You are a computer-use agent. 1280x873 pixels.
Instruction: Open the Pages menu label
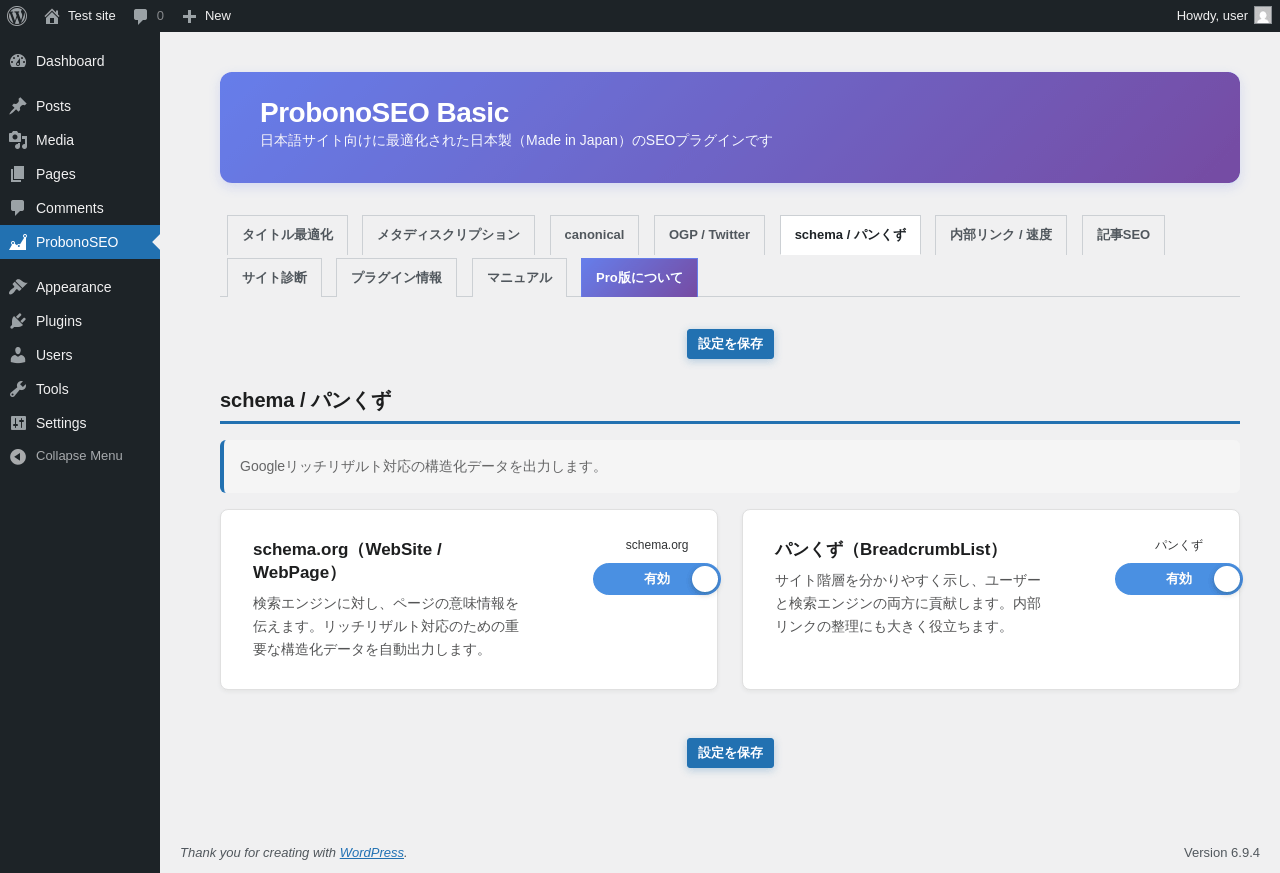click(56, 174)
